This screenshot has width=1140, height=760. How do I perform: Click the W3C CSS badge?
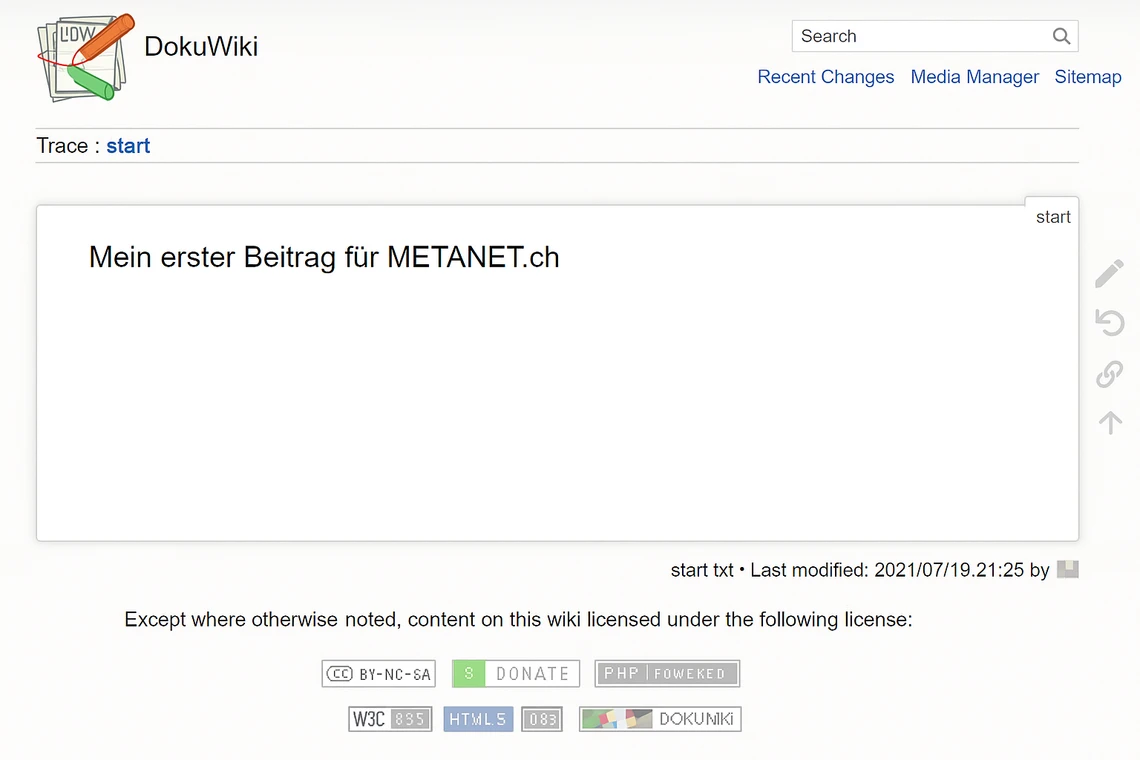(390, 718)
